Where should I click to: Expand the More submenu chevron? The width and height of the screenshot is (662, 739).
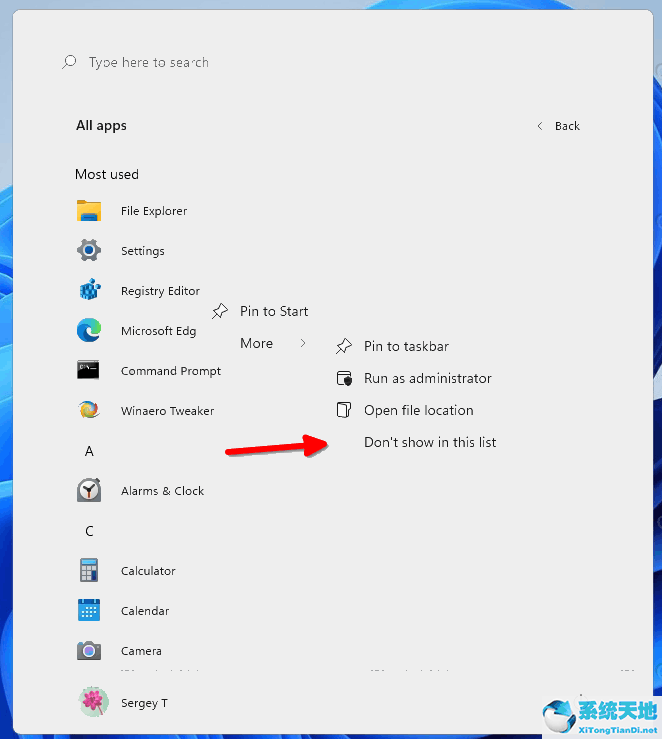(303, 343)
